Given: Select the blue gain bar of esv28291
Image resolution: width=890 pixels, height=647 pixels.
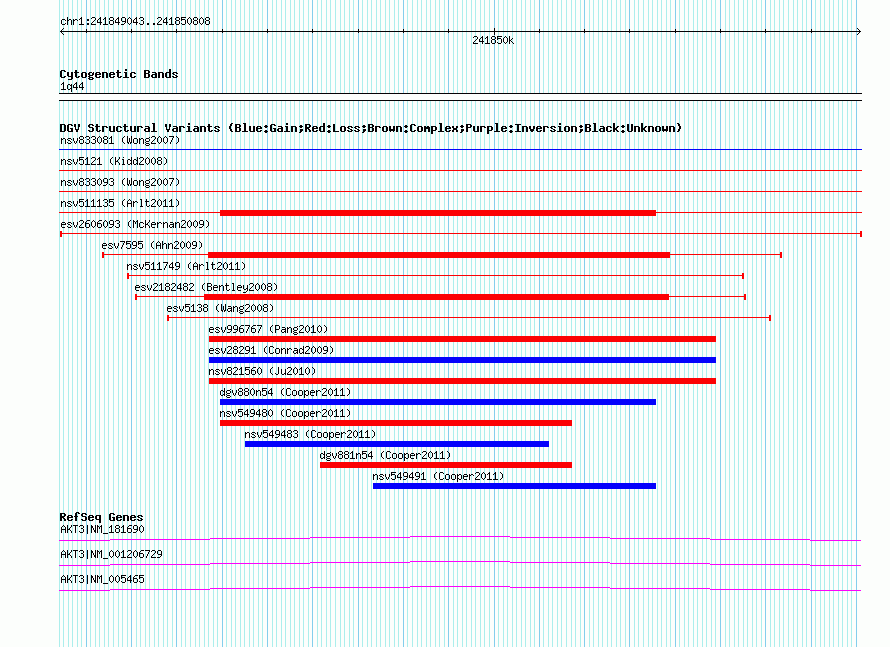Looking at the screenshot, I should click(x=462, y=360).
